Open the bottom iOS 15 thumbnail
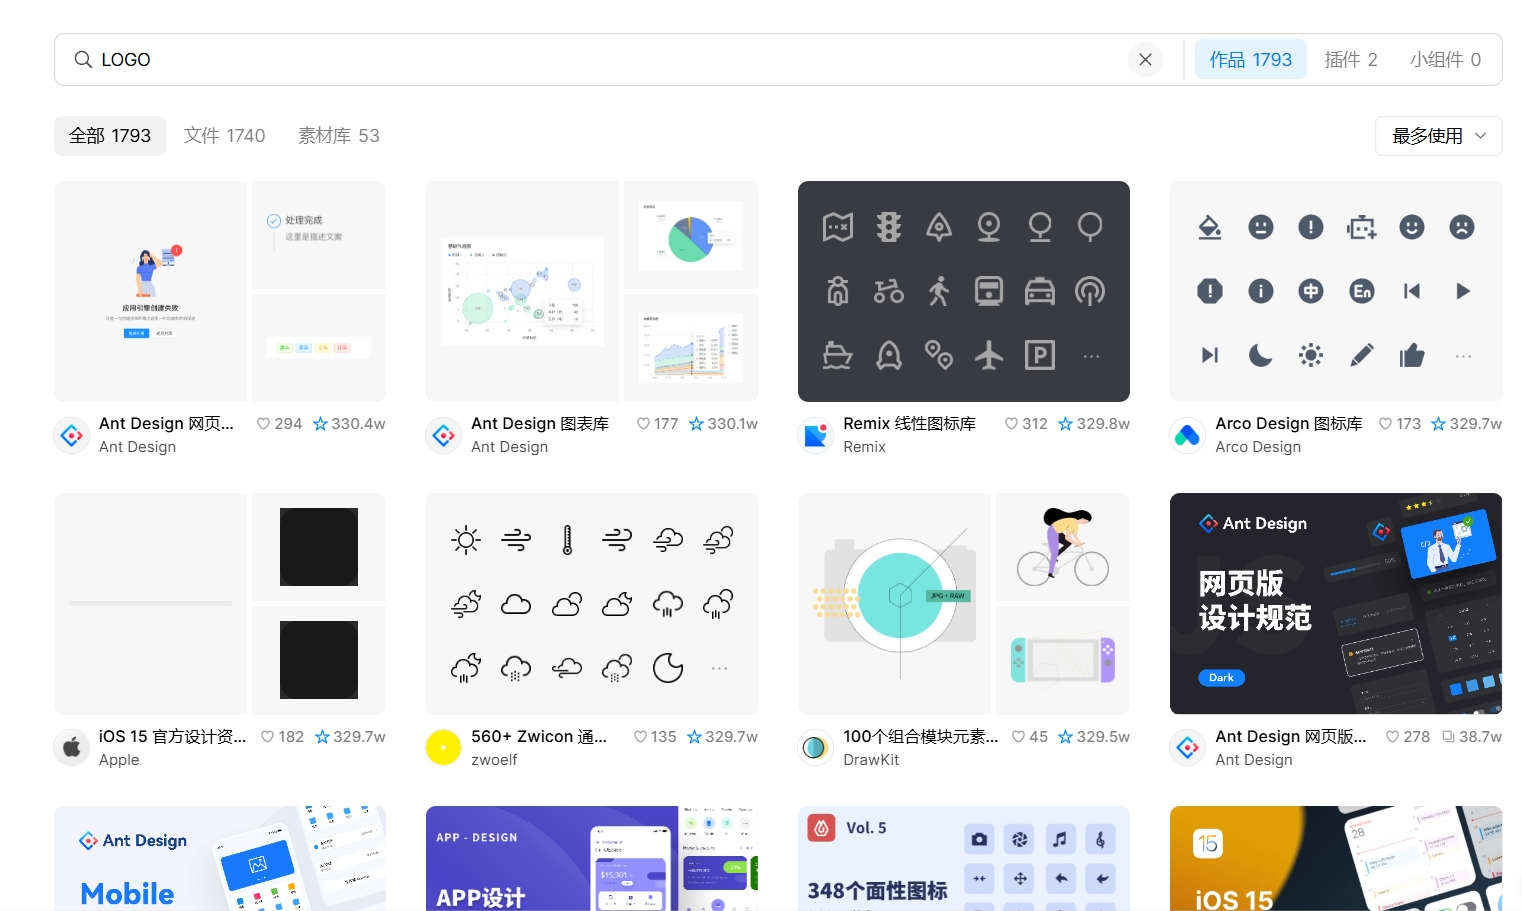 pos(1336,858)
